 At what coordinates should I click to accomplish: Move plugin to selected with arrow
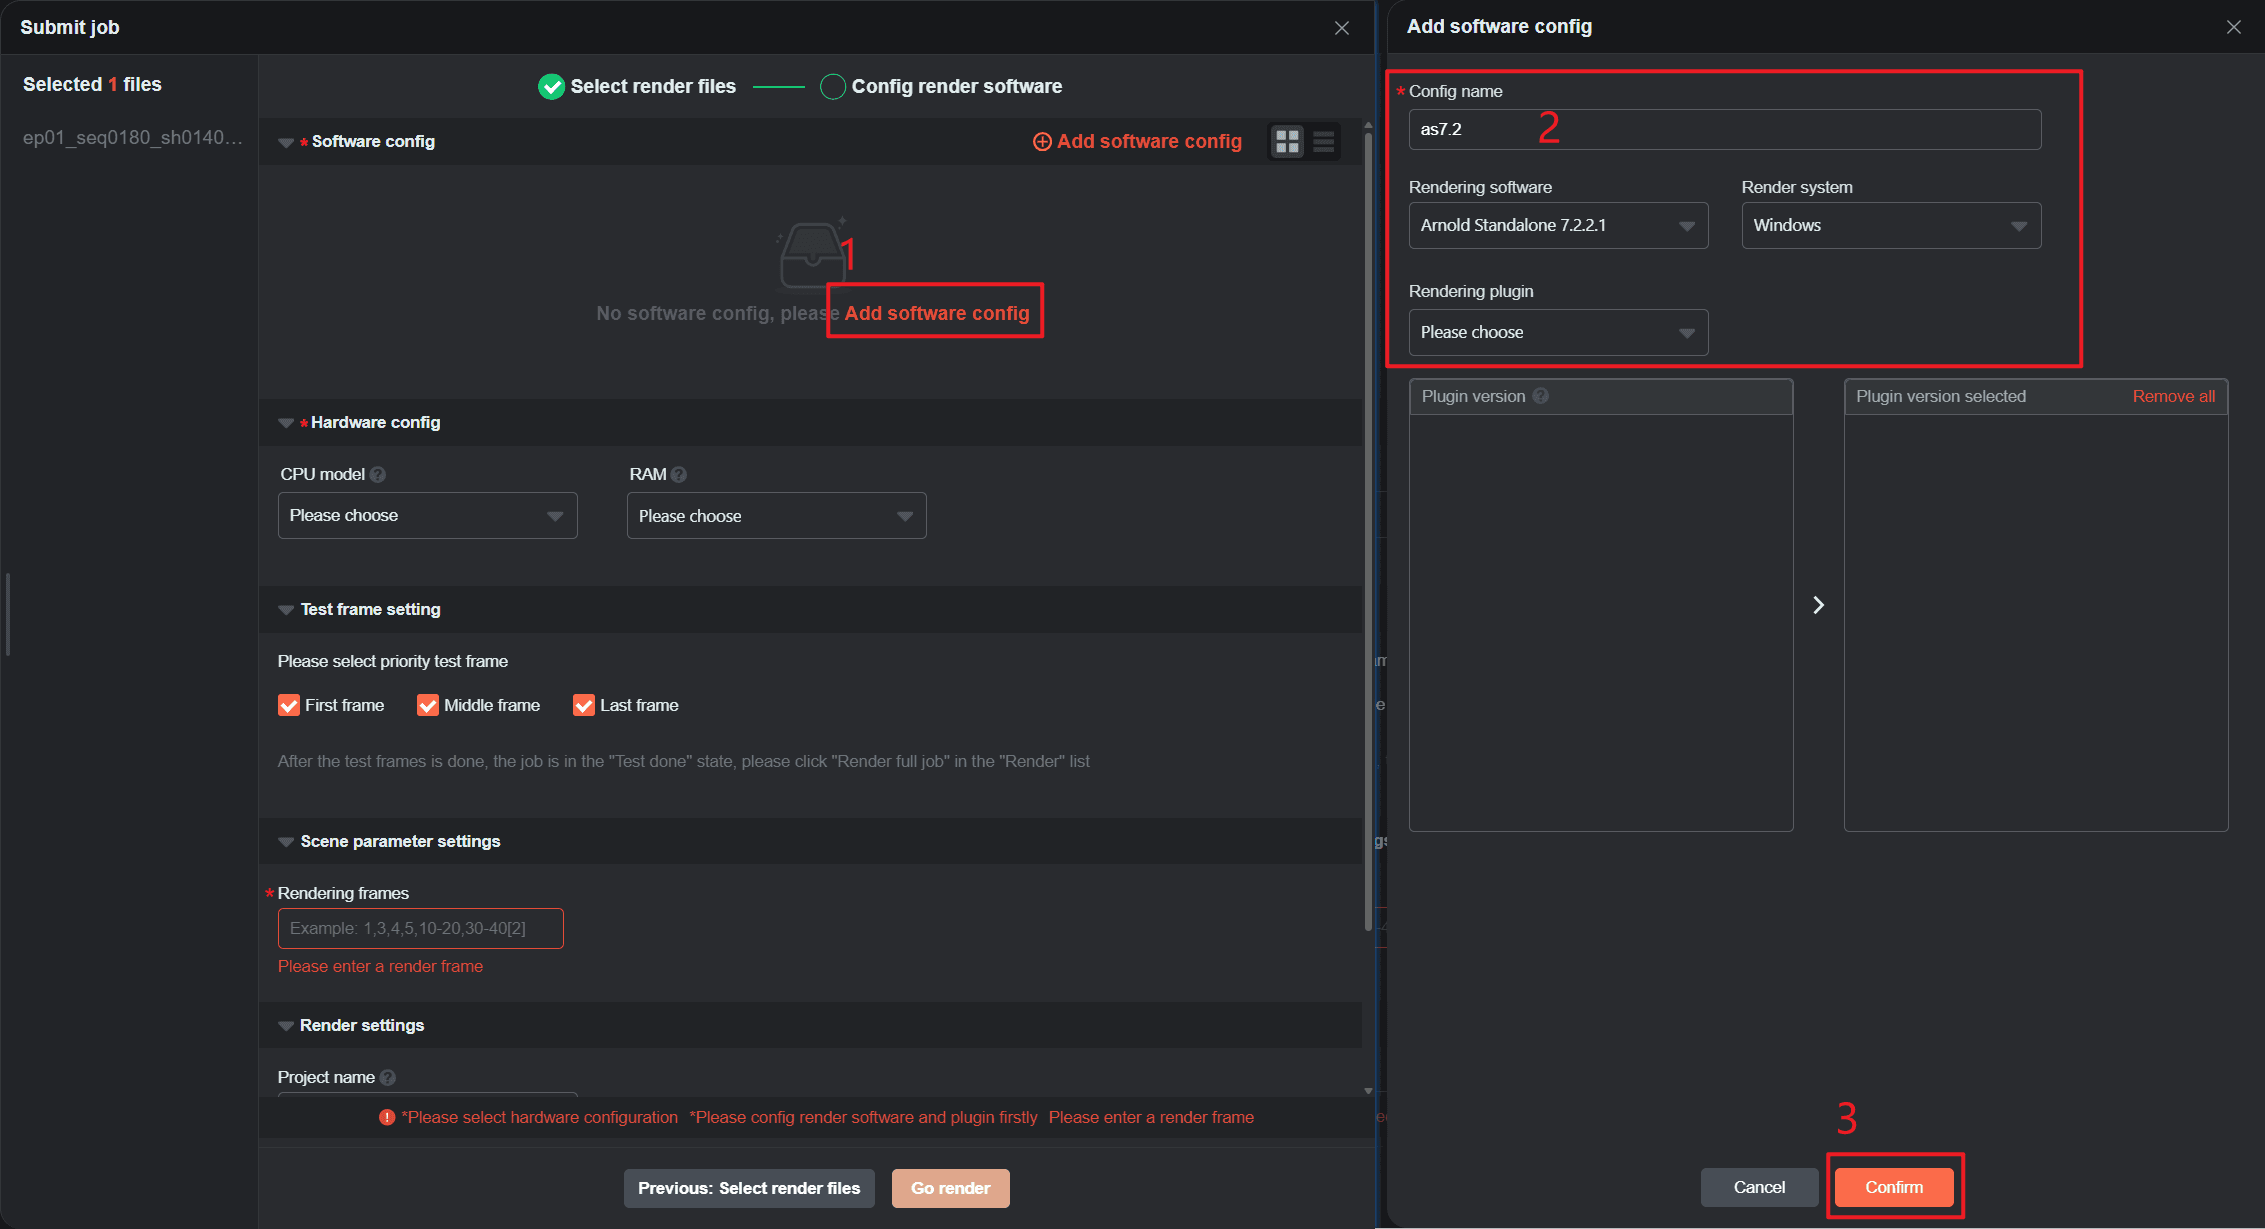click(x=1818, y=605)
